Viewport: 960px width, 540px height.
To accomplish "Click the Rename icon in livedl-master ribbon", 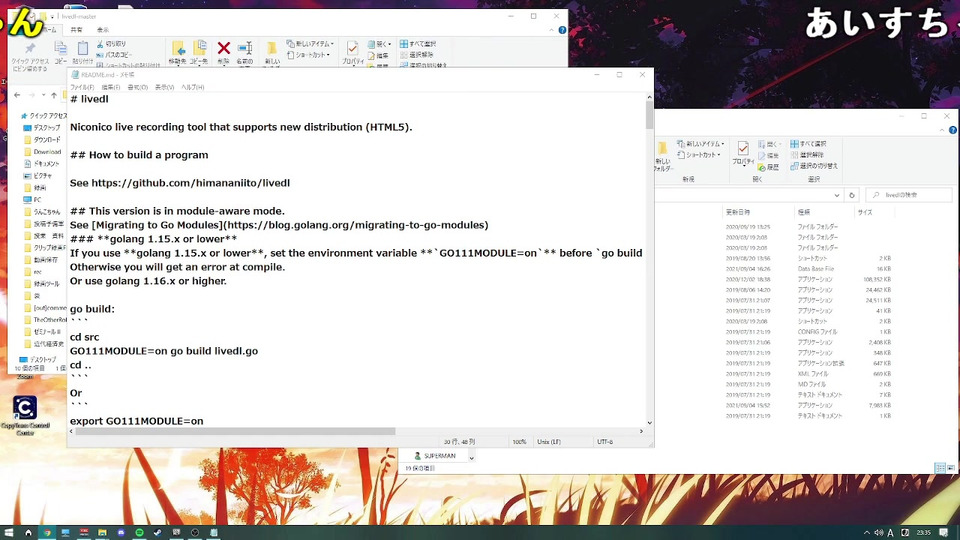I will tap(245, 48).
